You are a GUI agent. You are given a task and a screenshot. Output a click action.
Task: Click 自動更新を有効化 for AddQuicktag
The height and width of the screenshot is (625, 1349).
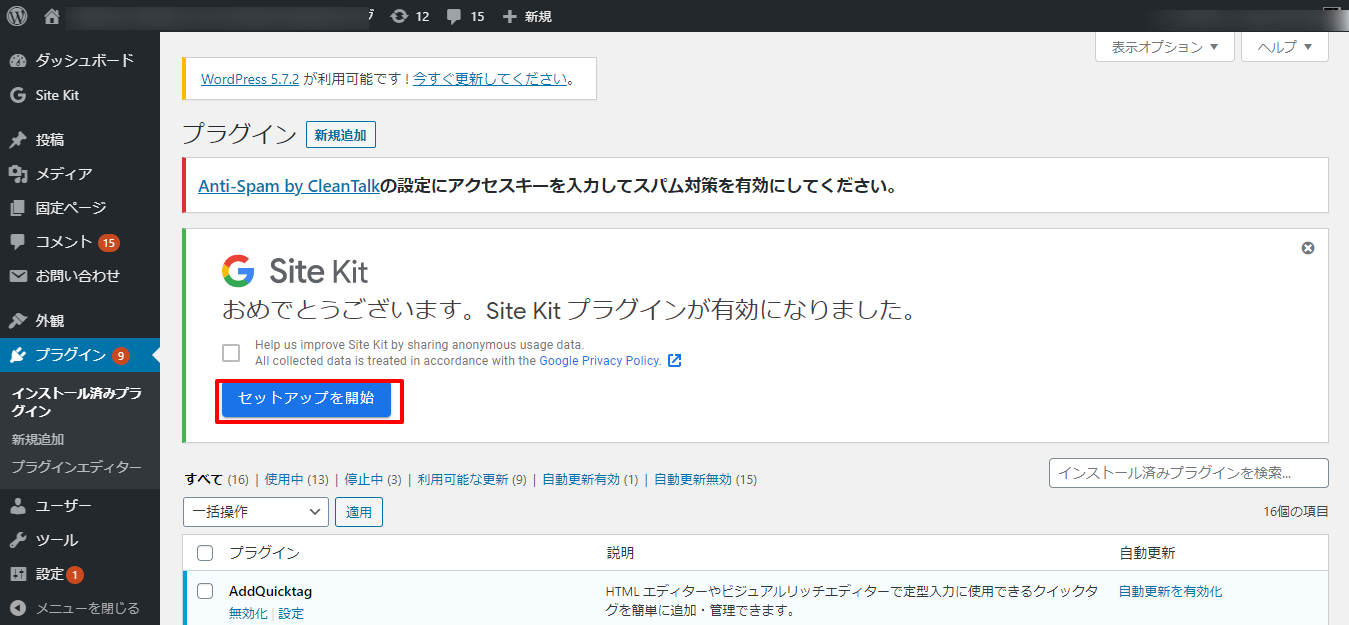tap(1170, 592)
